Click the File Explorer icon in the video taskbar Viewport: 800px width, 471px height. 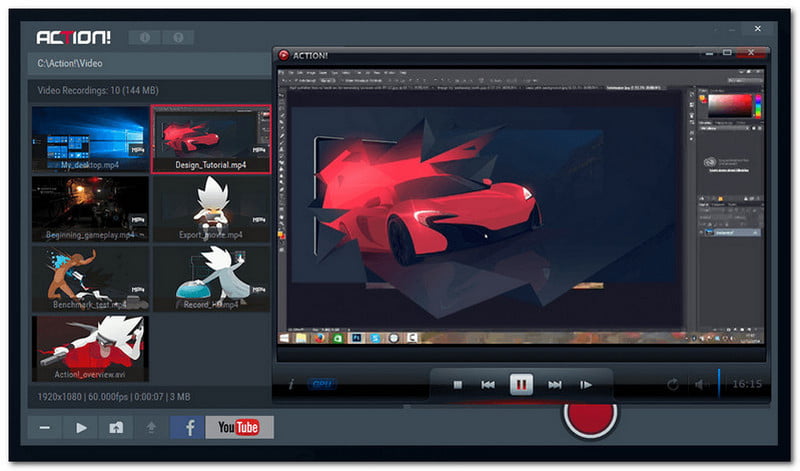(x=302, y=338)
